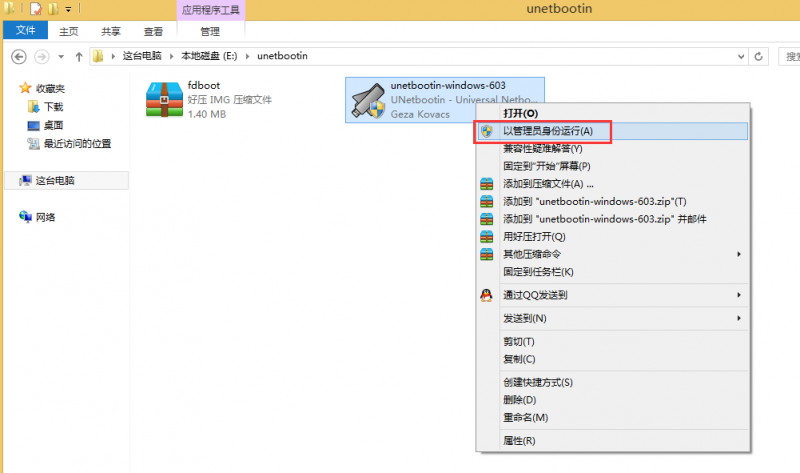The height and width of the screenshot is (473, 800).
Task: Click the archive icon beside 用好压打开(Q)
Action: click(487, 237)
